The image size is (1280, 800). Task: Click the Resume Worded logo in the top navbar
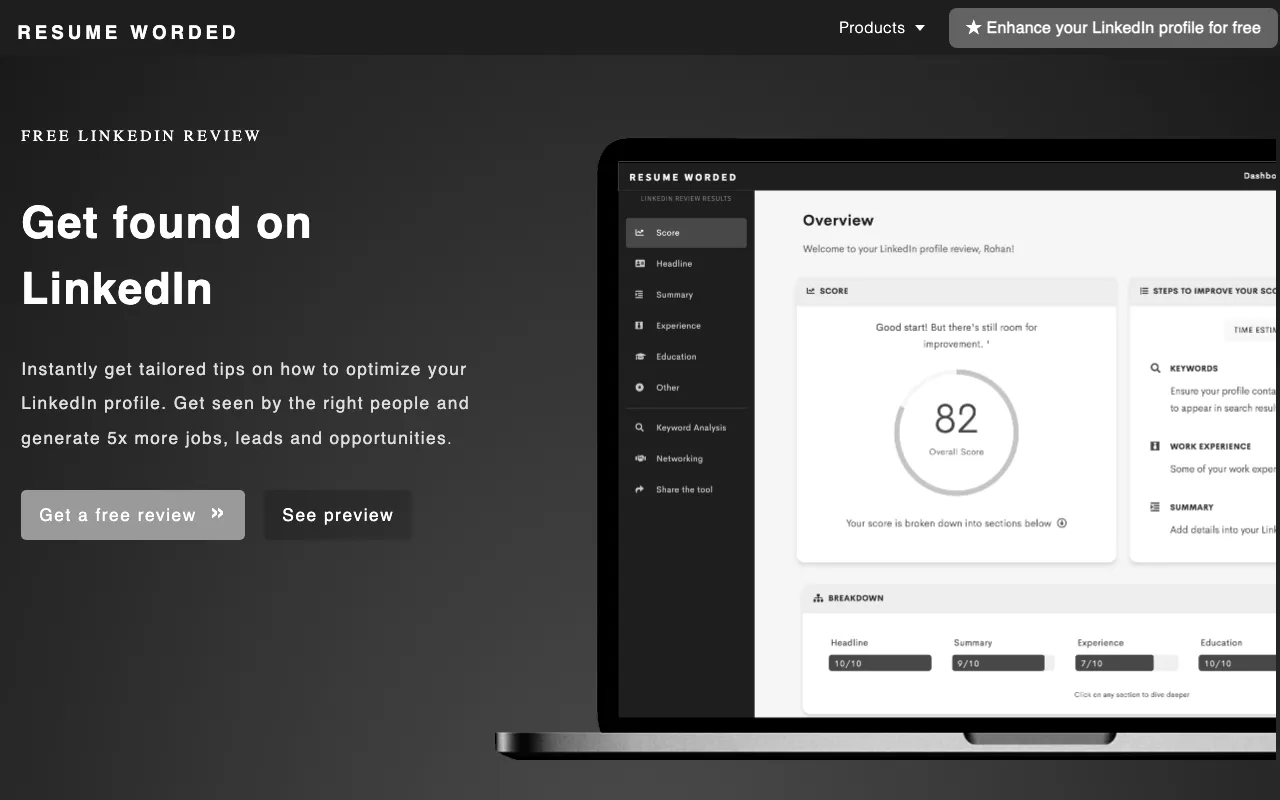[x=127, y=32]
